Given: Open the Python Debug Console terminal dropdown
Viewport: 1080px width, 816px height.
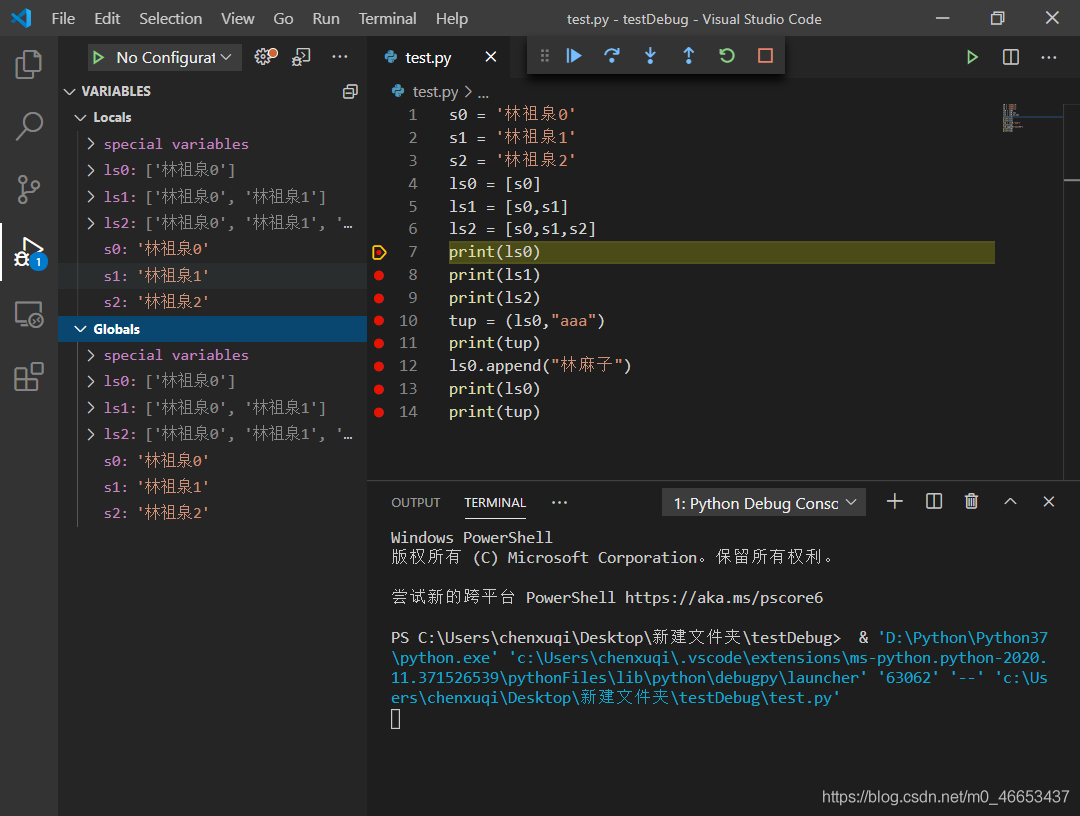Looking at the screenshot, I should coord(764,503).
